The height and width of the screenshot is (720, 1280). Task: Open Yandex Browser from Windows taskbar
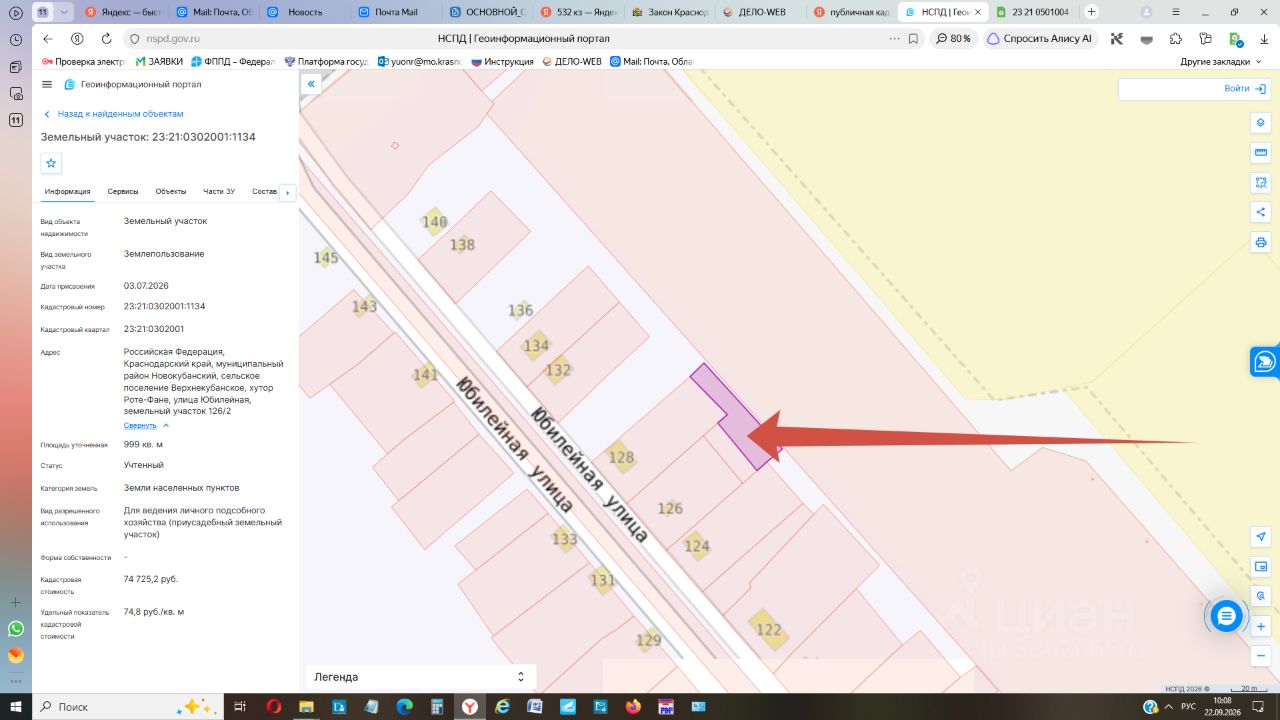[469, 706]
